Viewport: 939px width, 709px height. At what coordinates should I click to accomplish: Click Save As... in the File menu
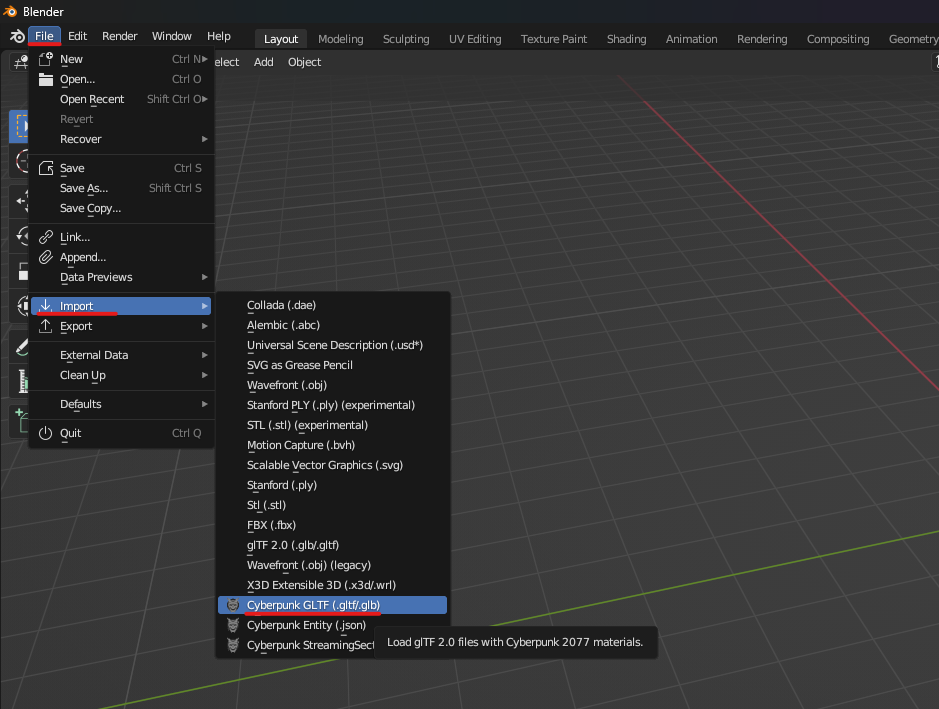(84, 188)
